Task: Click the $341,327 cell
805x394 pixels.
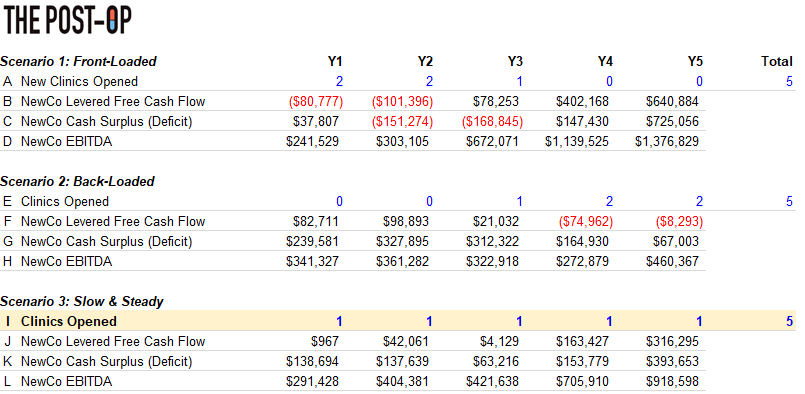Action: click(x=312, y=261)
